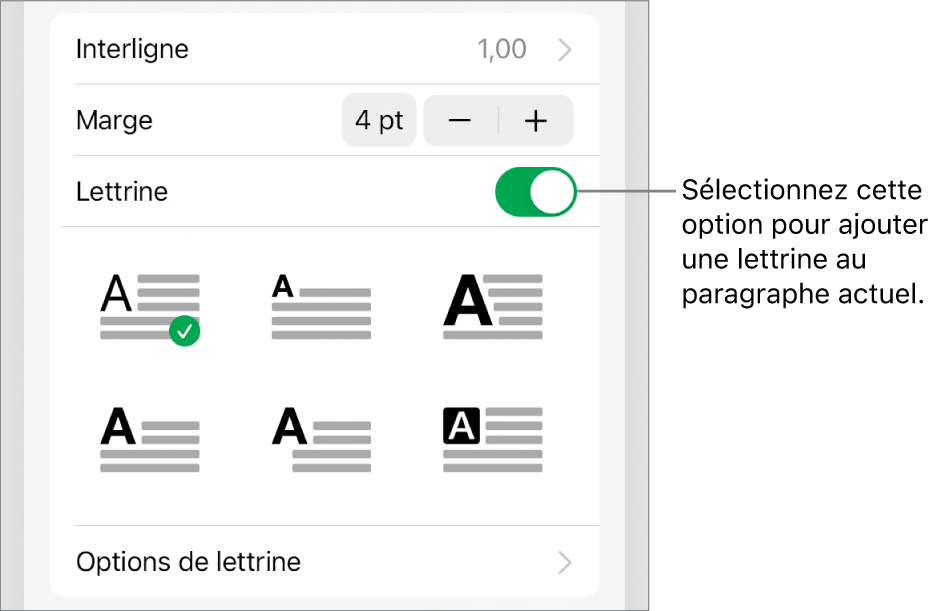This screenshot has width=951, height=611.
Task: Choose the hanging margin drop cap style
Action: coord(321,439)
